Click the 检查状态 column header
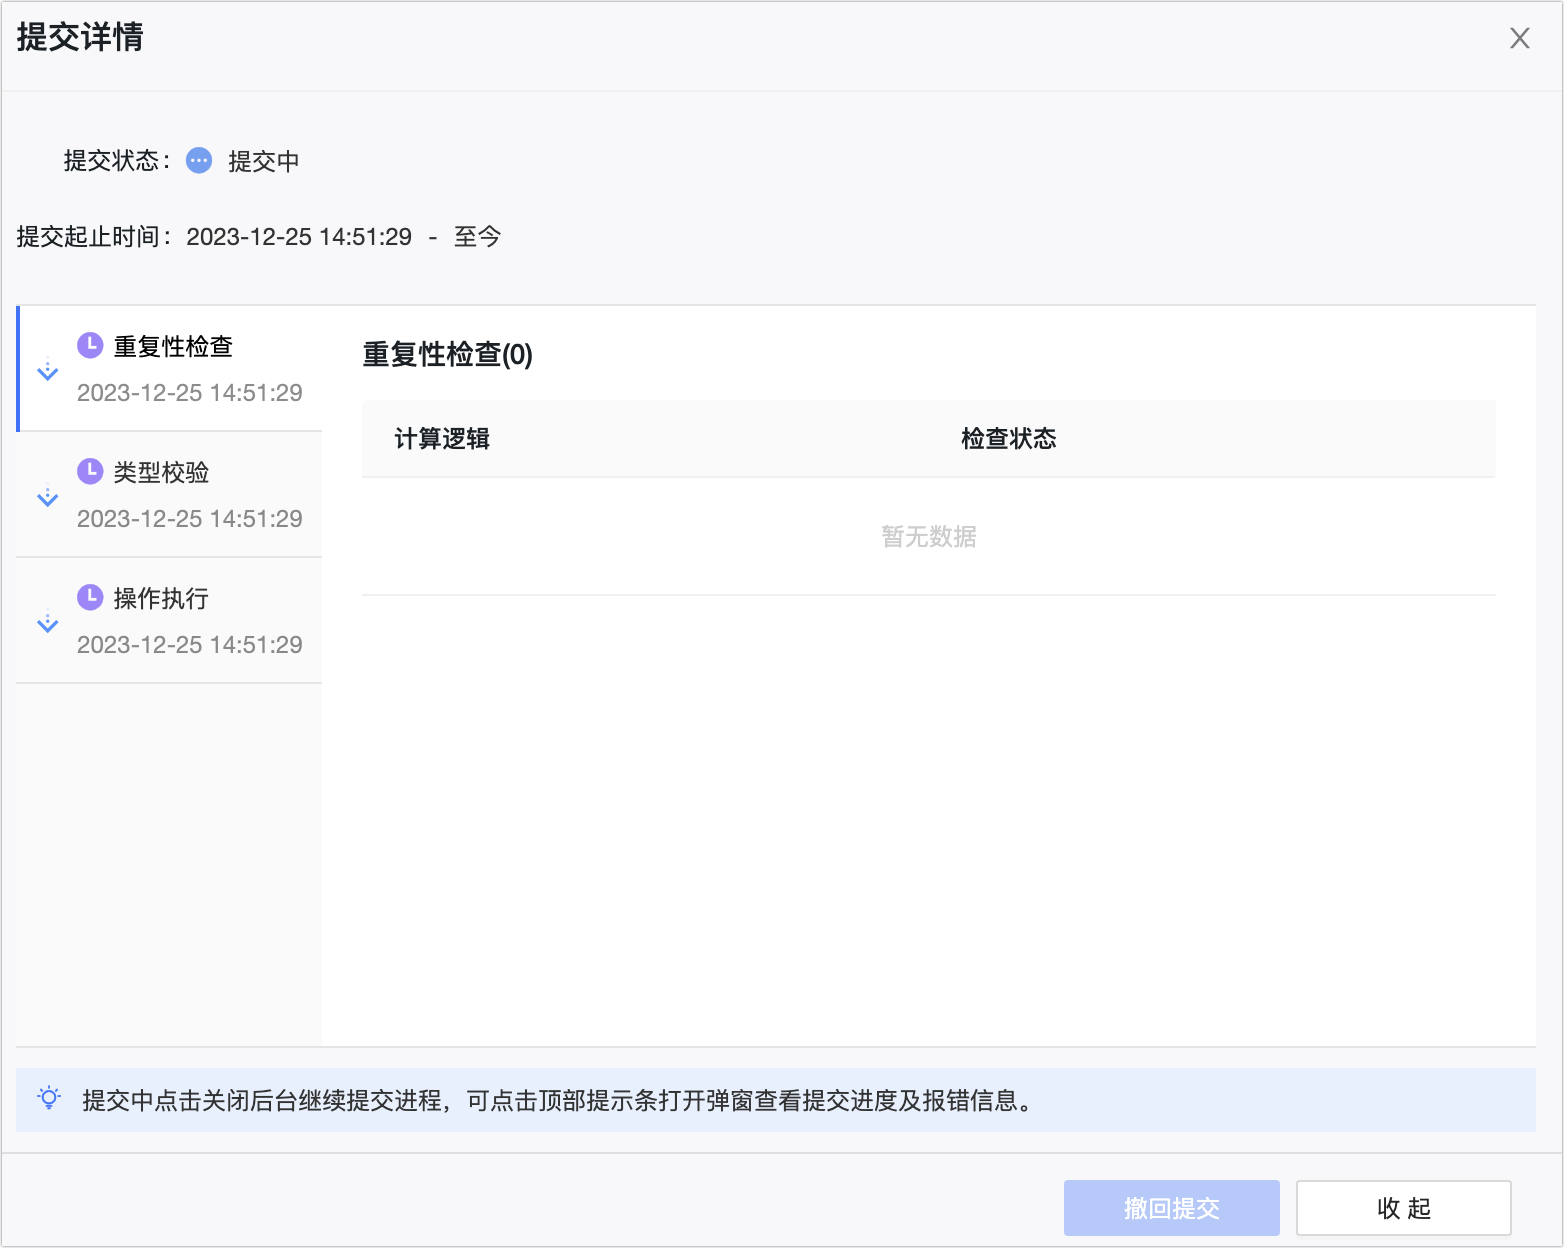The height and width of the screenshot is (1248, 1564). click(x=1008, y=439)
